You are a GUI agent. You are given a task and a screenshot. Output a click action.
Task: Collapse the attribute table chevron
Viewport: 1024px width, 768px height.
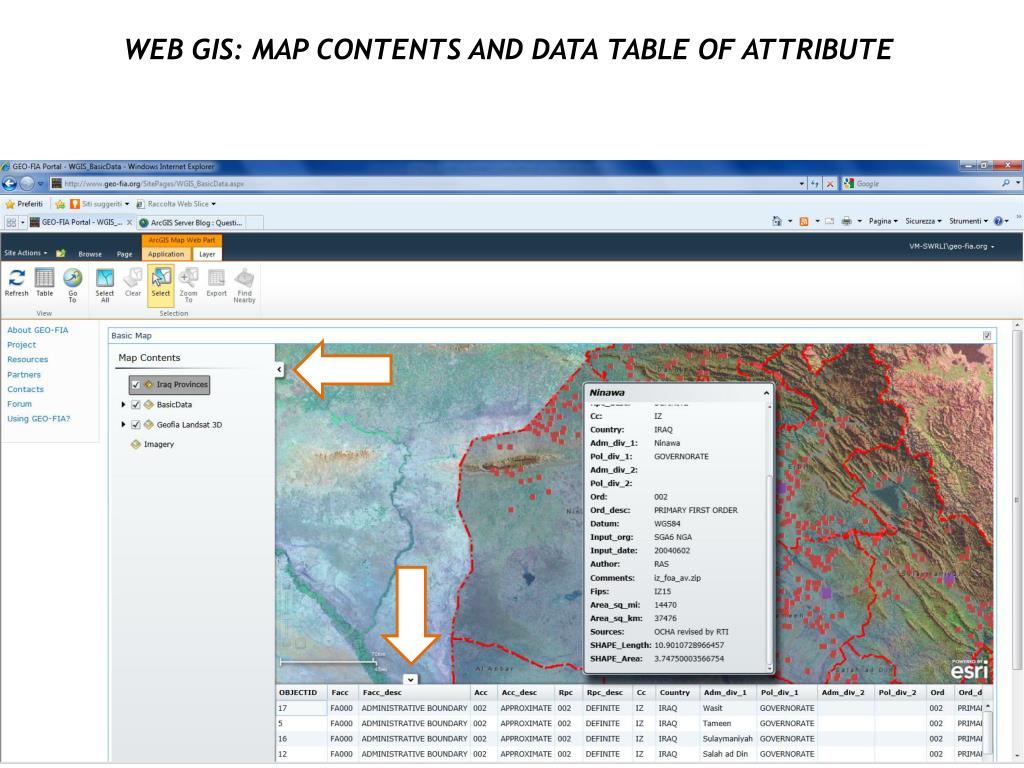(x=410, y=680)
